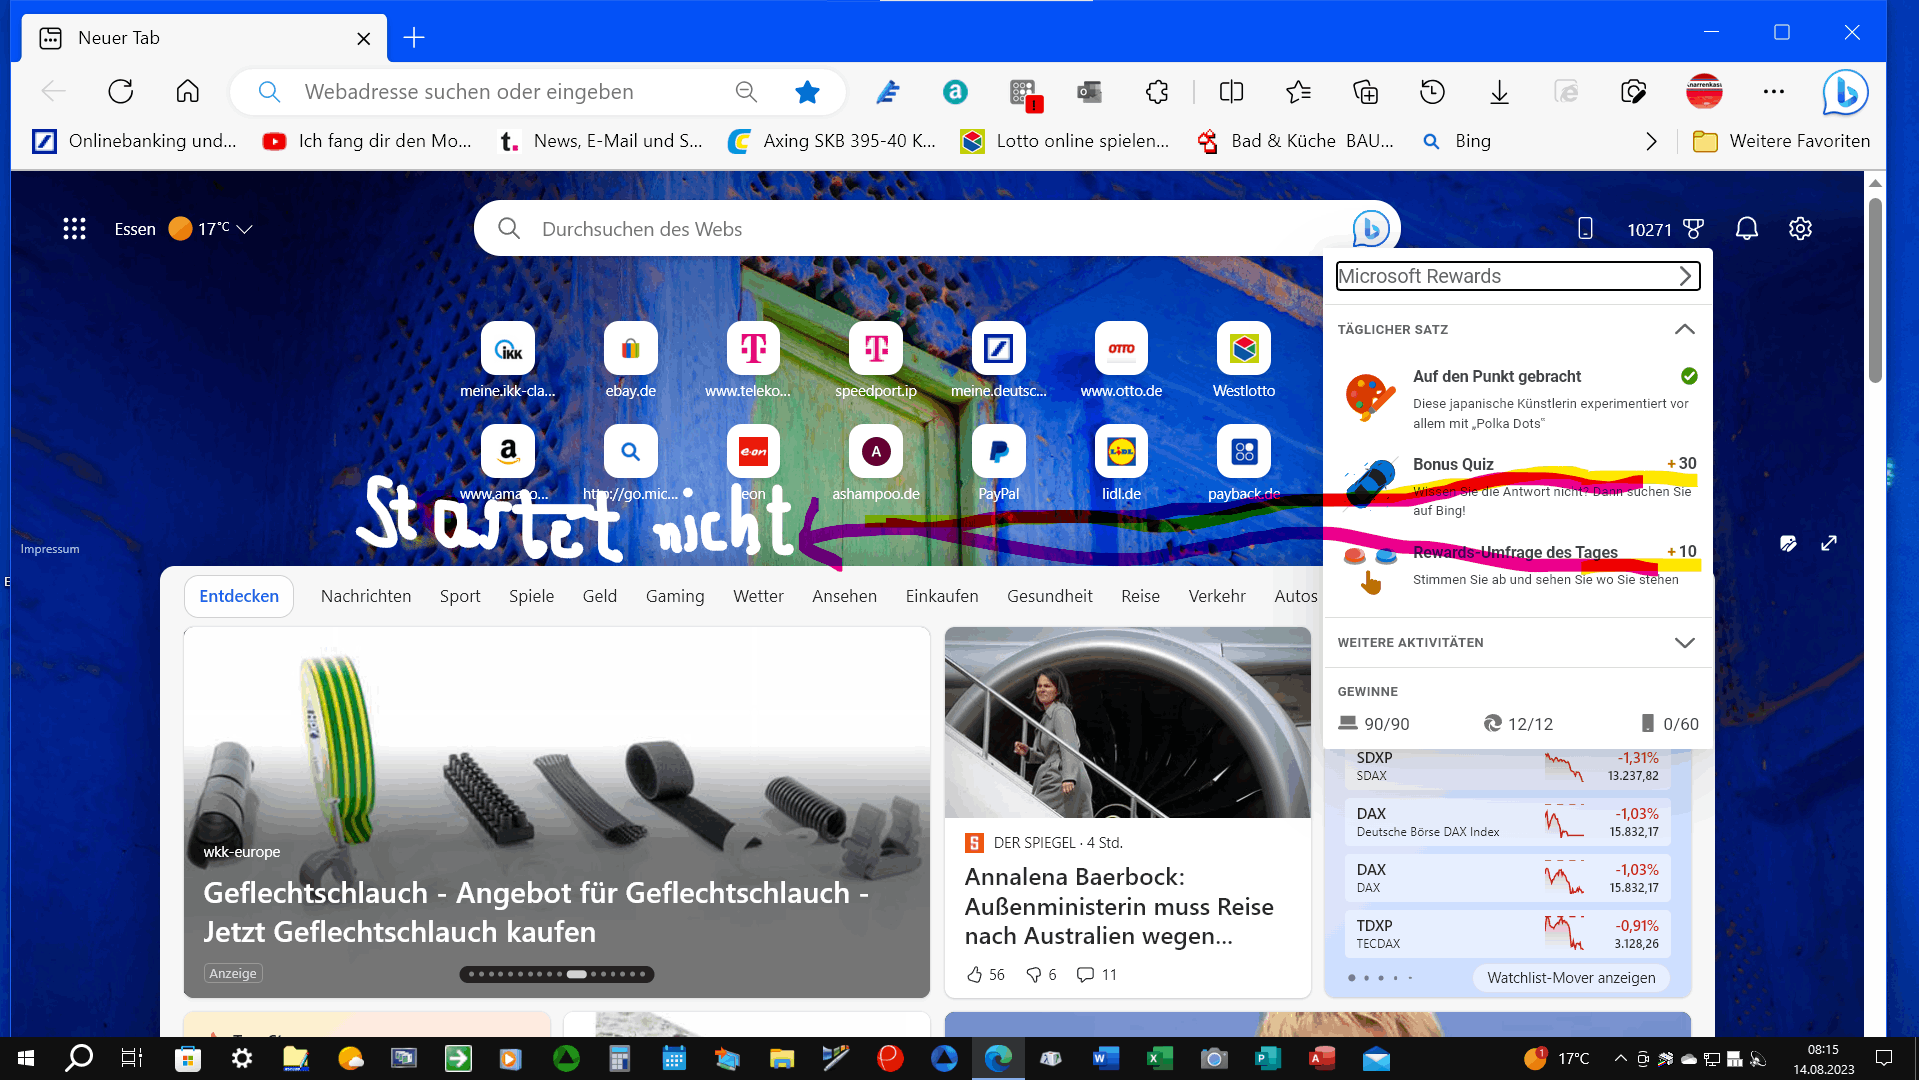Image resolution: width=1919 pixels, height=1080 pixels.
Task: Open the Gaming tab
Action: pos(675,596)
